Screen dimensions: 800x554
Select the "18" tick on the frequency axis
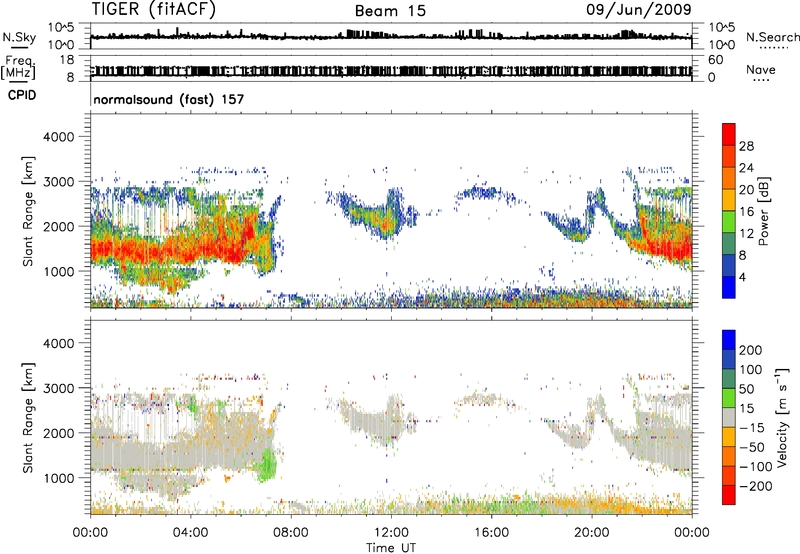pyautogui.click(x=67, y=60)
